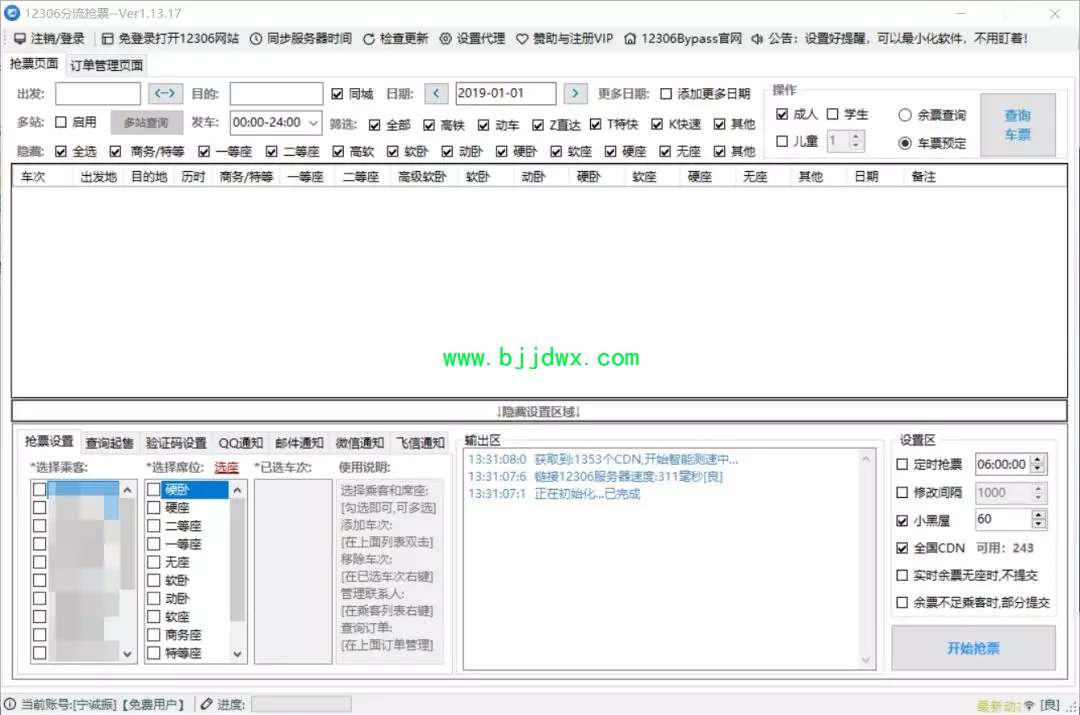Screen dimensions: 1080x715
Task: Open the 验证码设置 tab
Action: coord(176,443)
